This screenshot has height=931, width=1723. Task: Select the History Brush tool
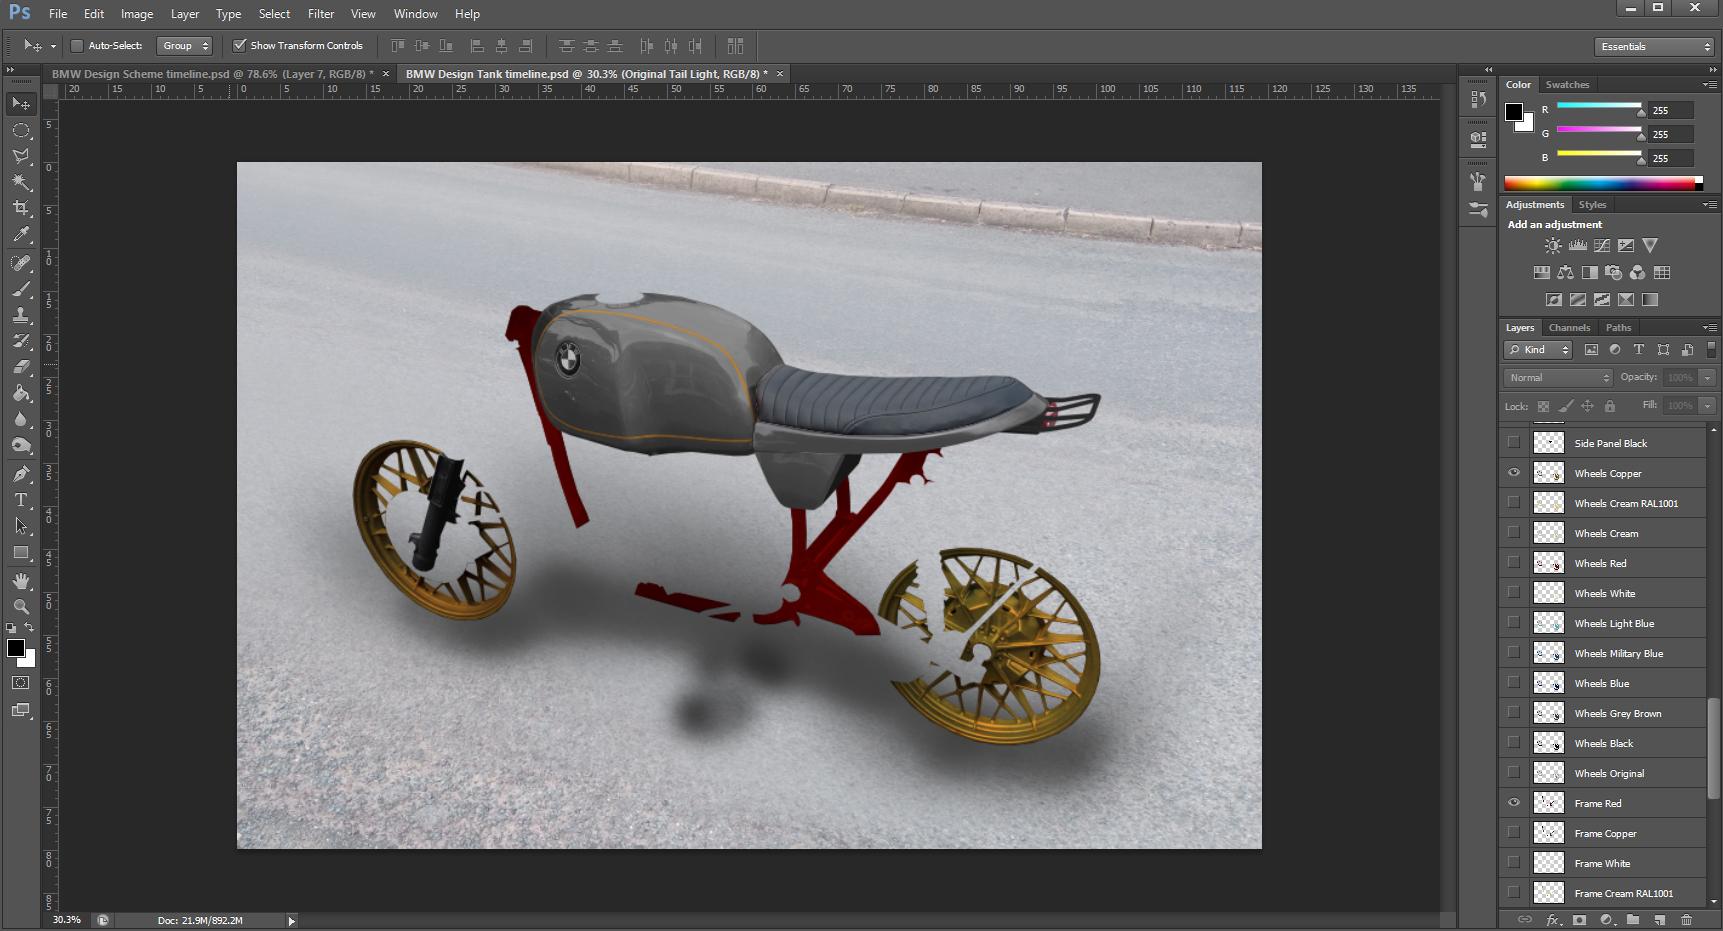(21, 341)
